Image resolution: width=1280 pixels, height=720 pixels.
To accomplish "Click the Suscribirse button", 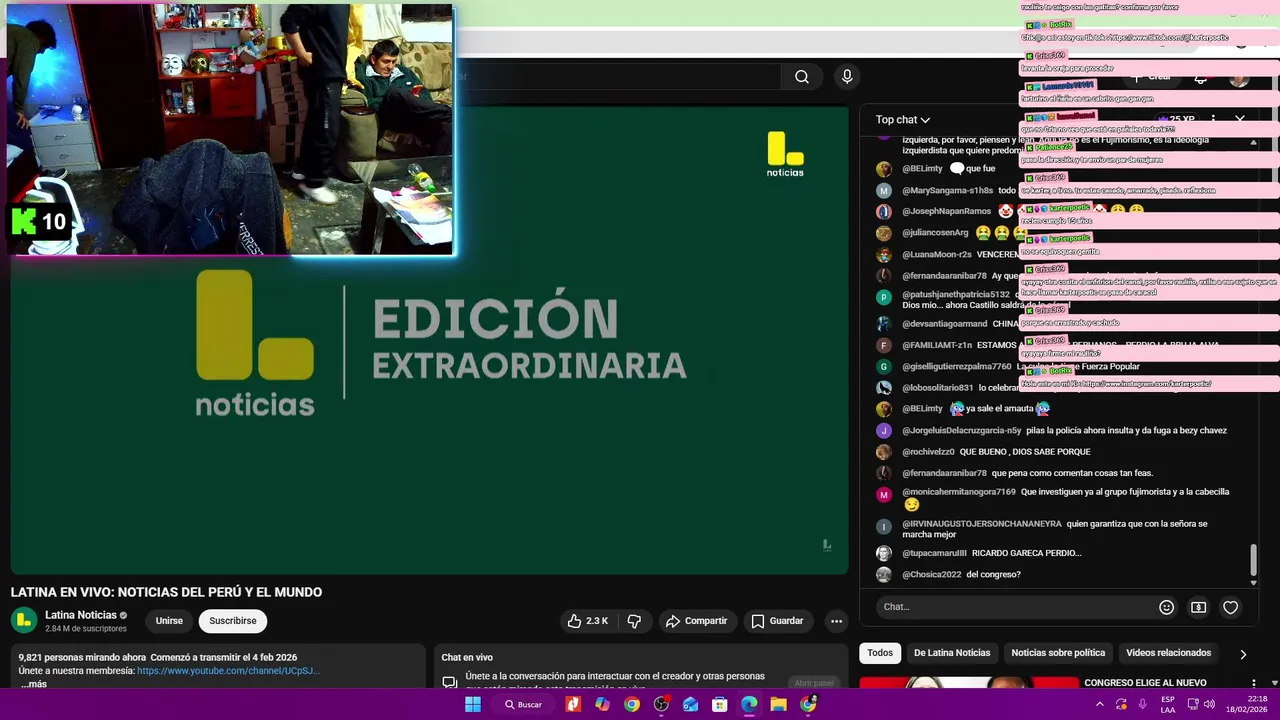I will tap(233, 621).
